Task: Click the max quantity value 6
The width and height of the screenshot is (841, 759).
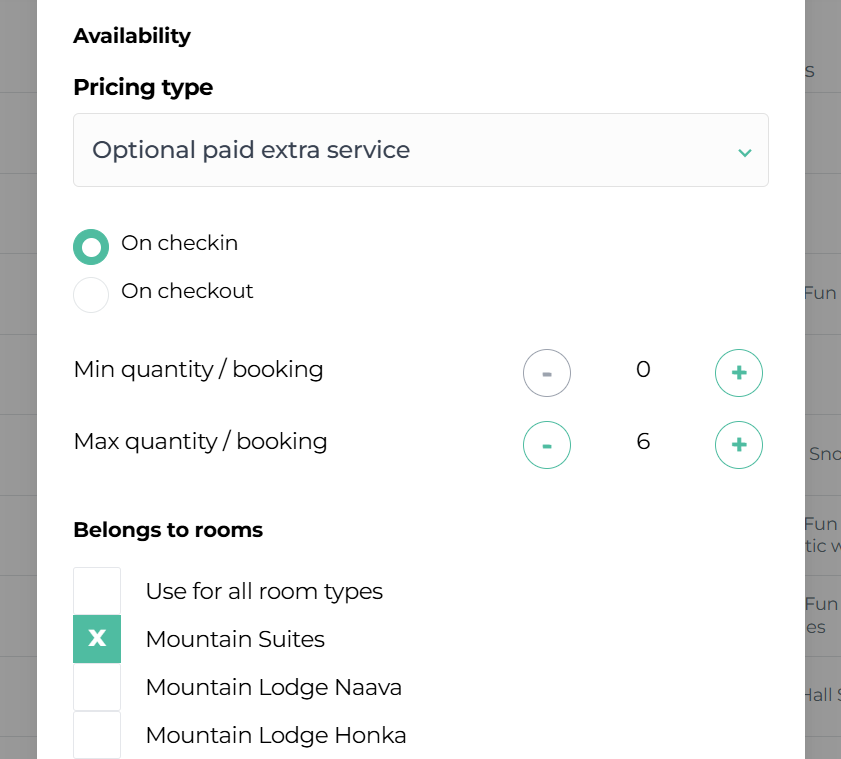Action: 643,441
